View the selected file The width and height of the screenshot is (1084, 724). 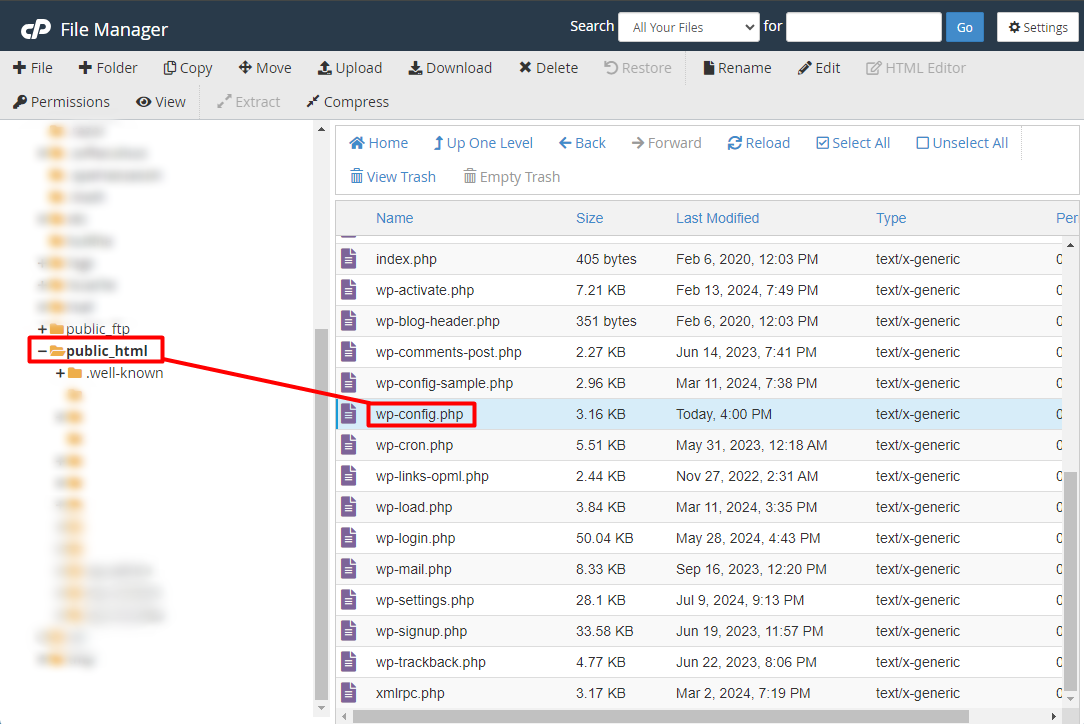tap(161, 102)
